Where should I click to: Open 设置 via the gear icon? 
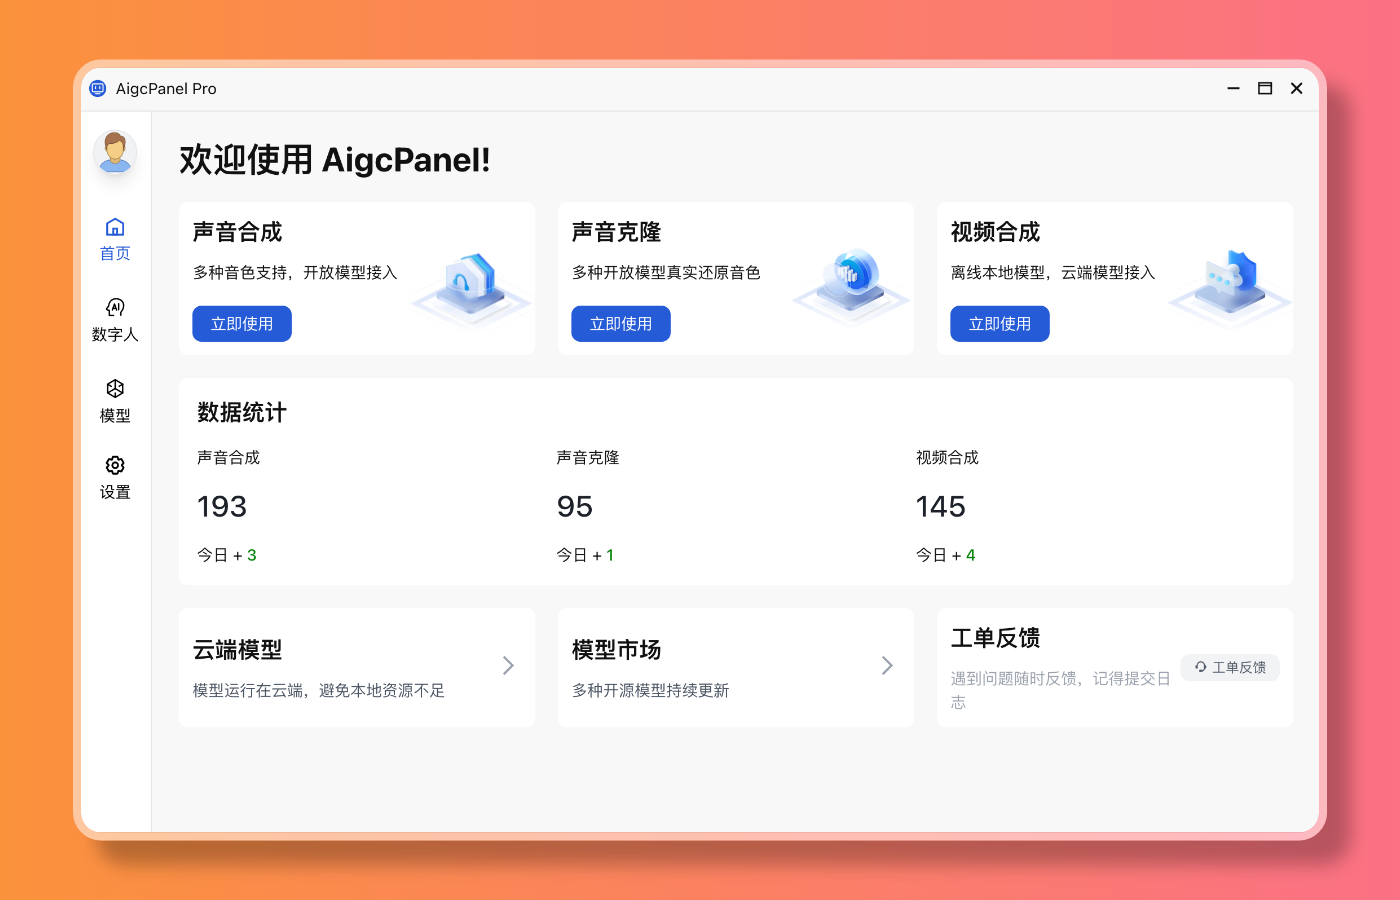(115, 463)
